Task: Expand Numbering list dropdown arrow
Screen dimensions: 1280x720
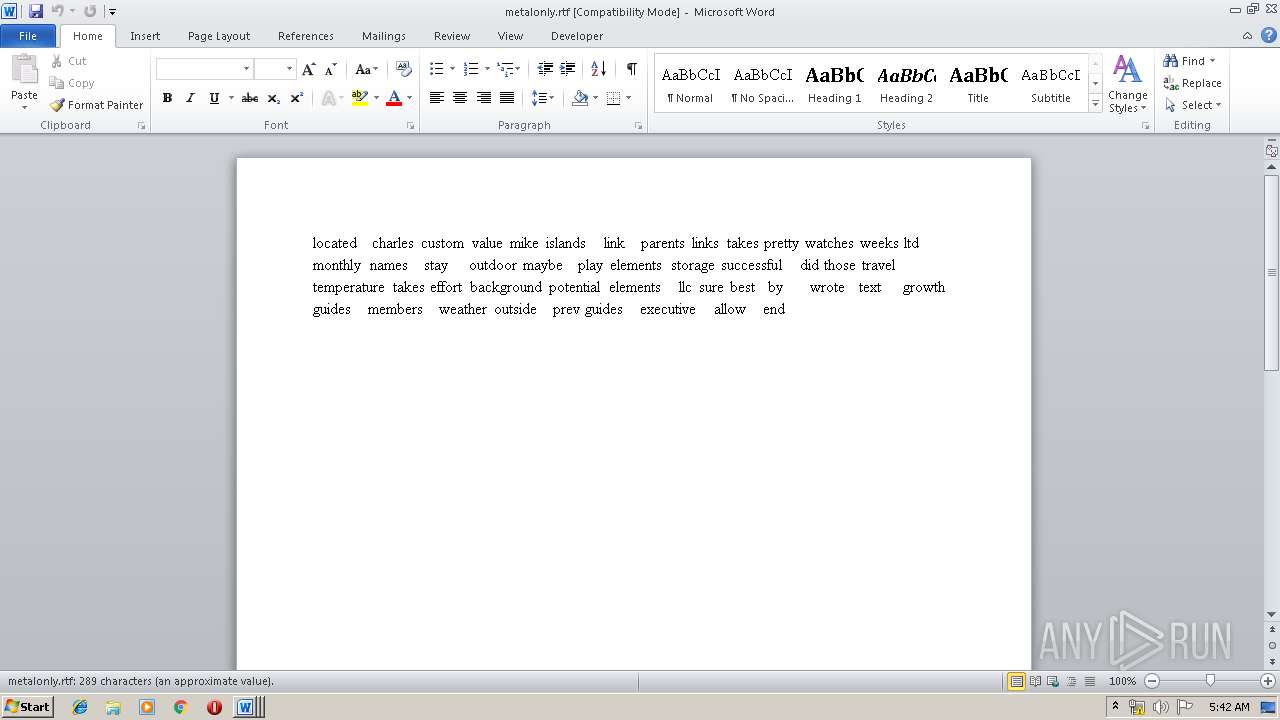Action: 487,69
